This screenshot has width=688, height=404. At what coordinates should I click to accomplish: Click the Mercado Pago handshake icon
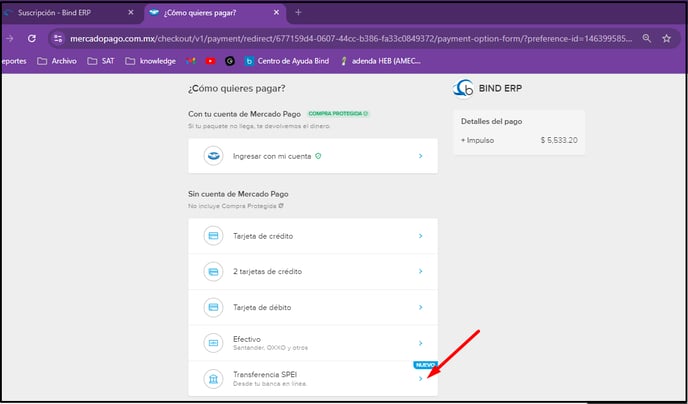[214, 156]
